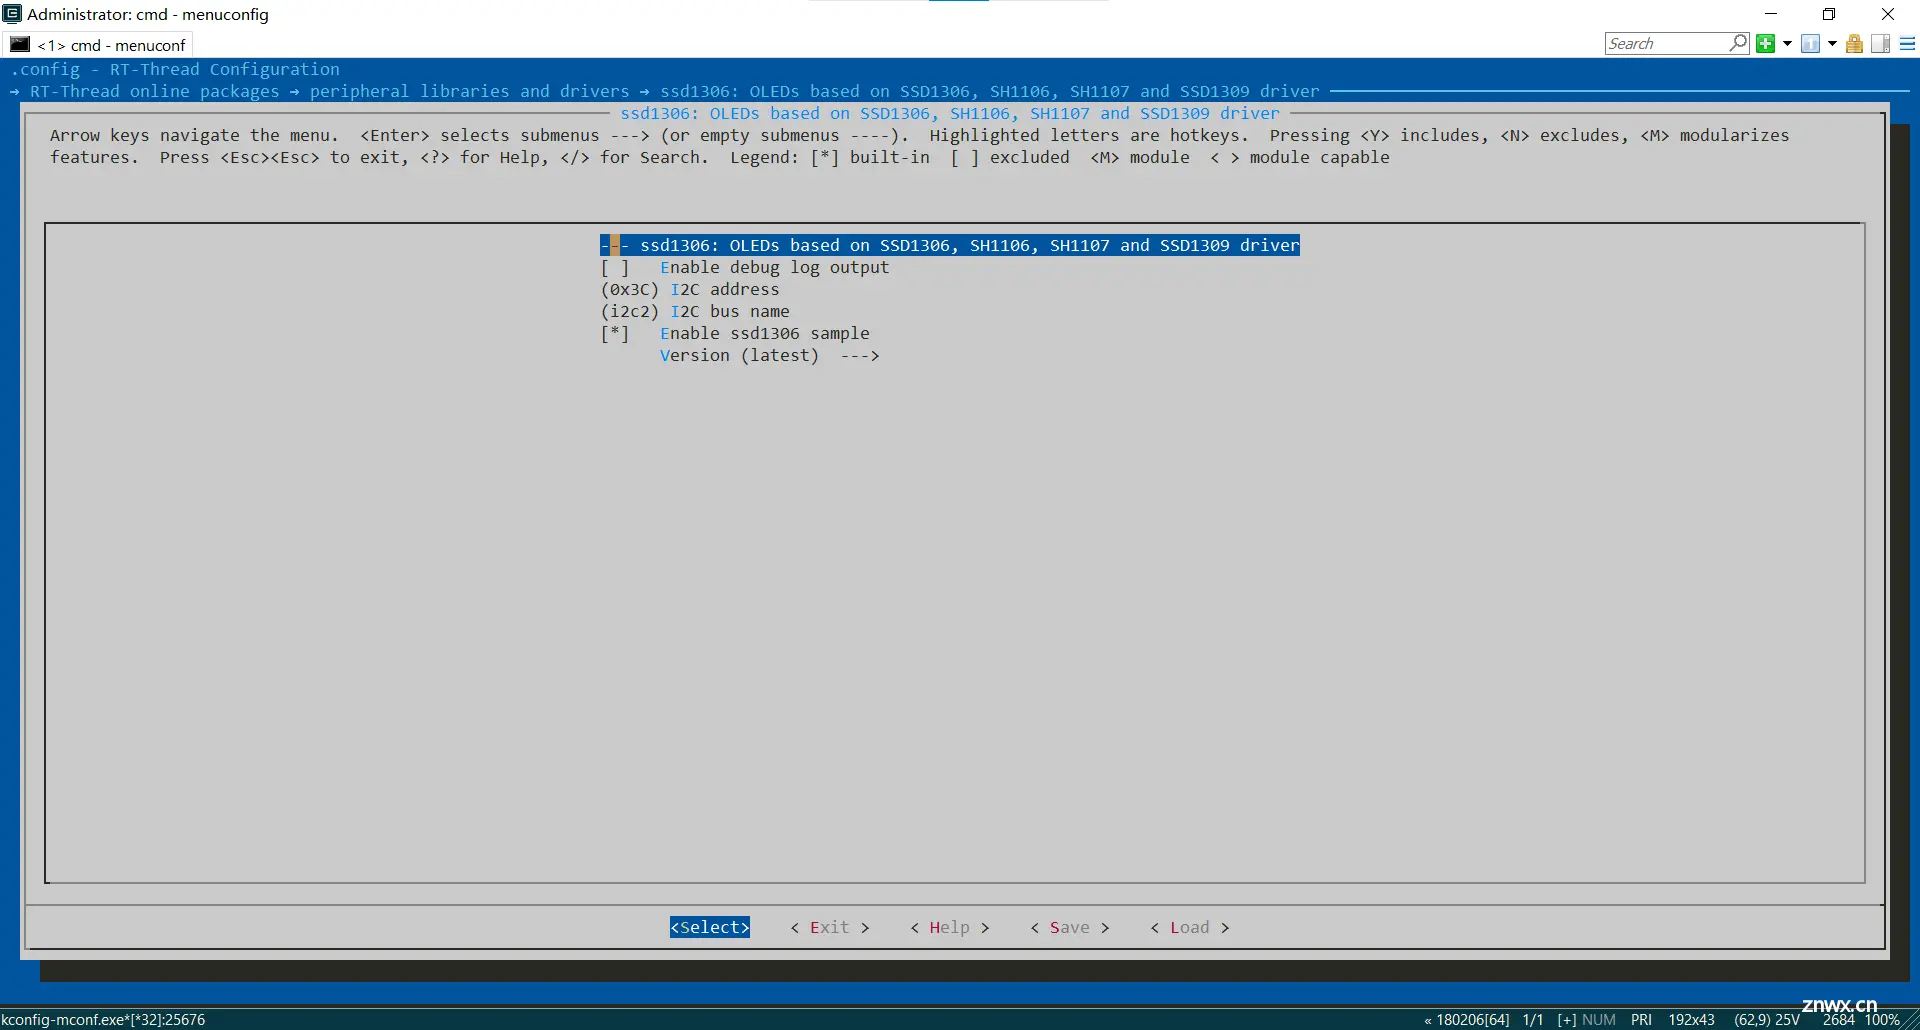The image size is (1920, 1030).
Task: Open the ConEmu hamburger settings menu
Action: click(1907, 44)
